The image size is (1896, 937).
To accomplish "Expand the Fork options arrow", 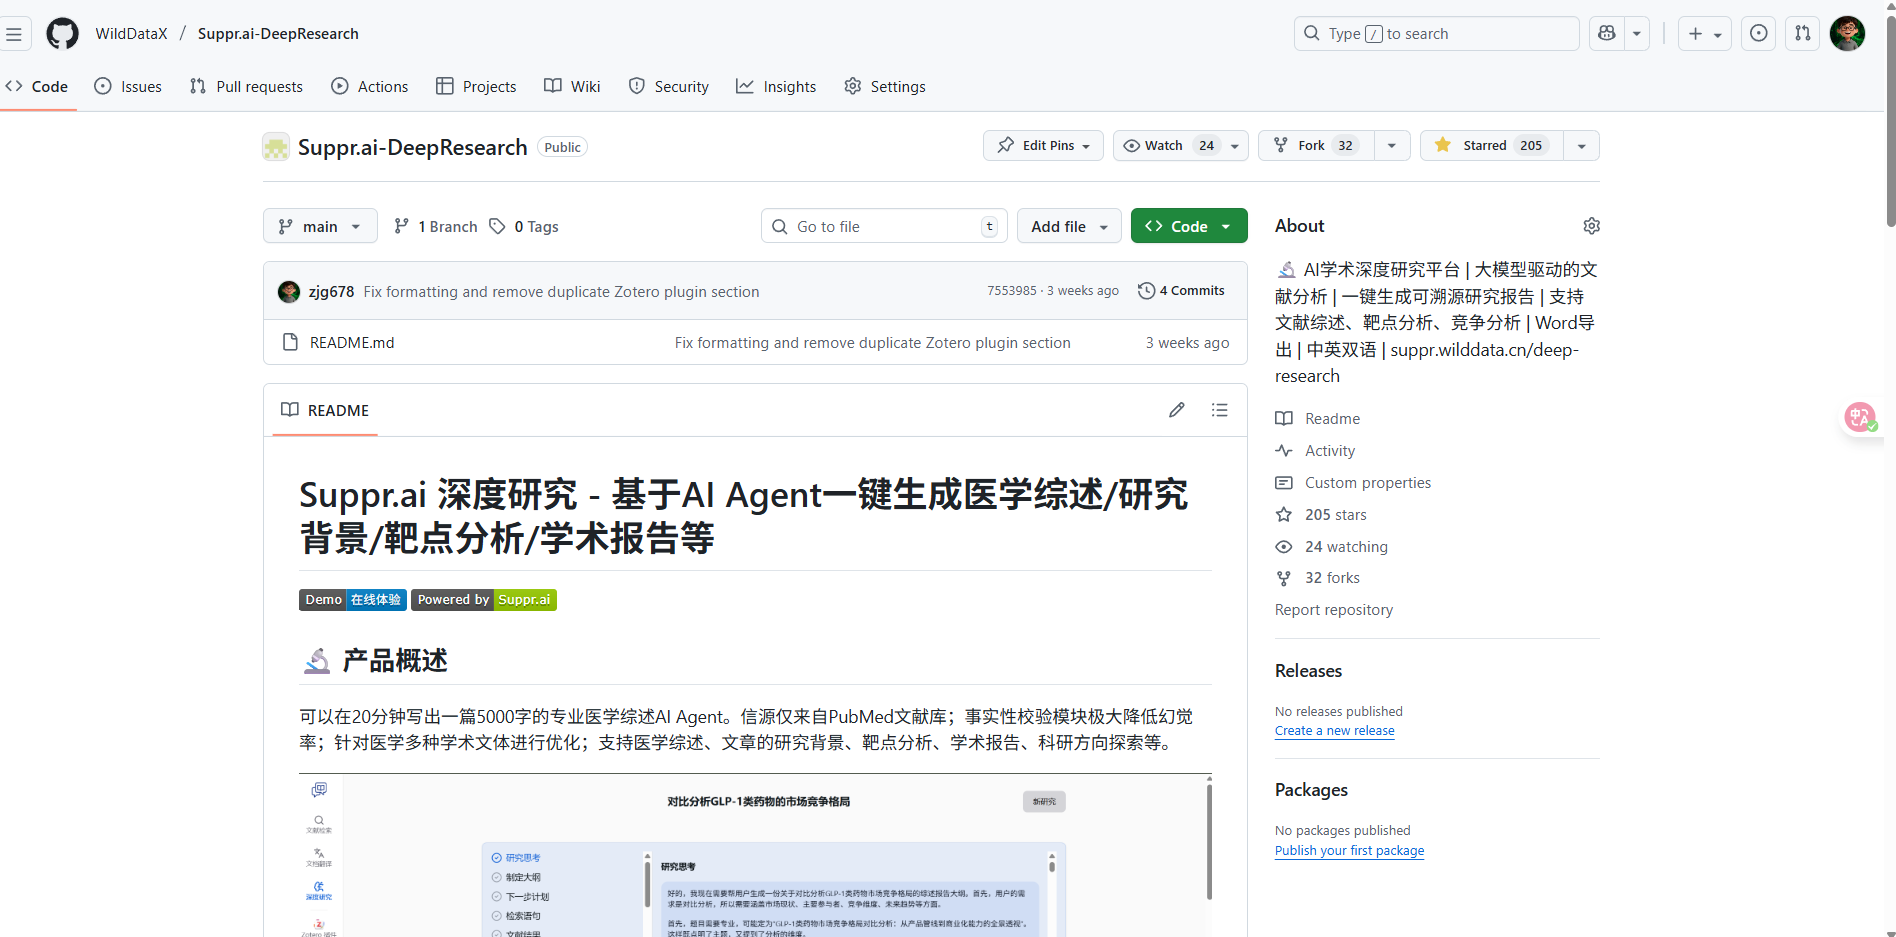I will (1392, 146).
